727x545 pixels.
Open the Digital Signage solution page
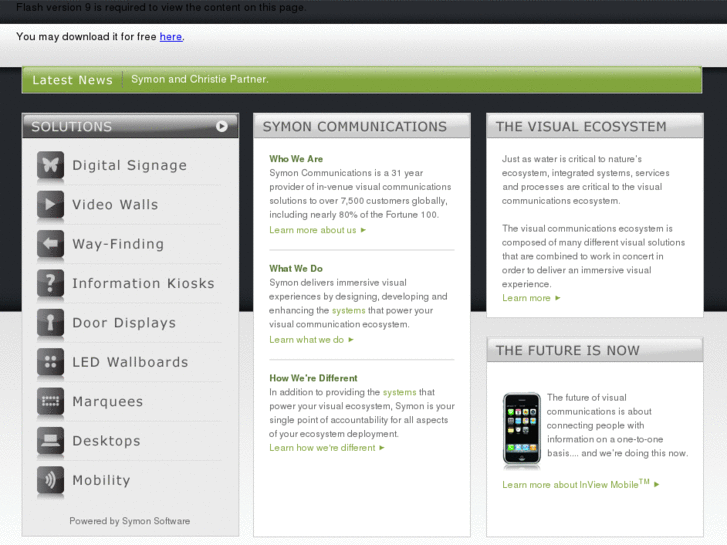[129, 166]
